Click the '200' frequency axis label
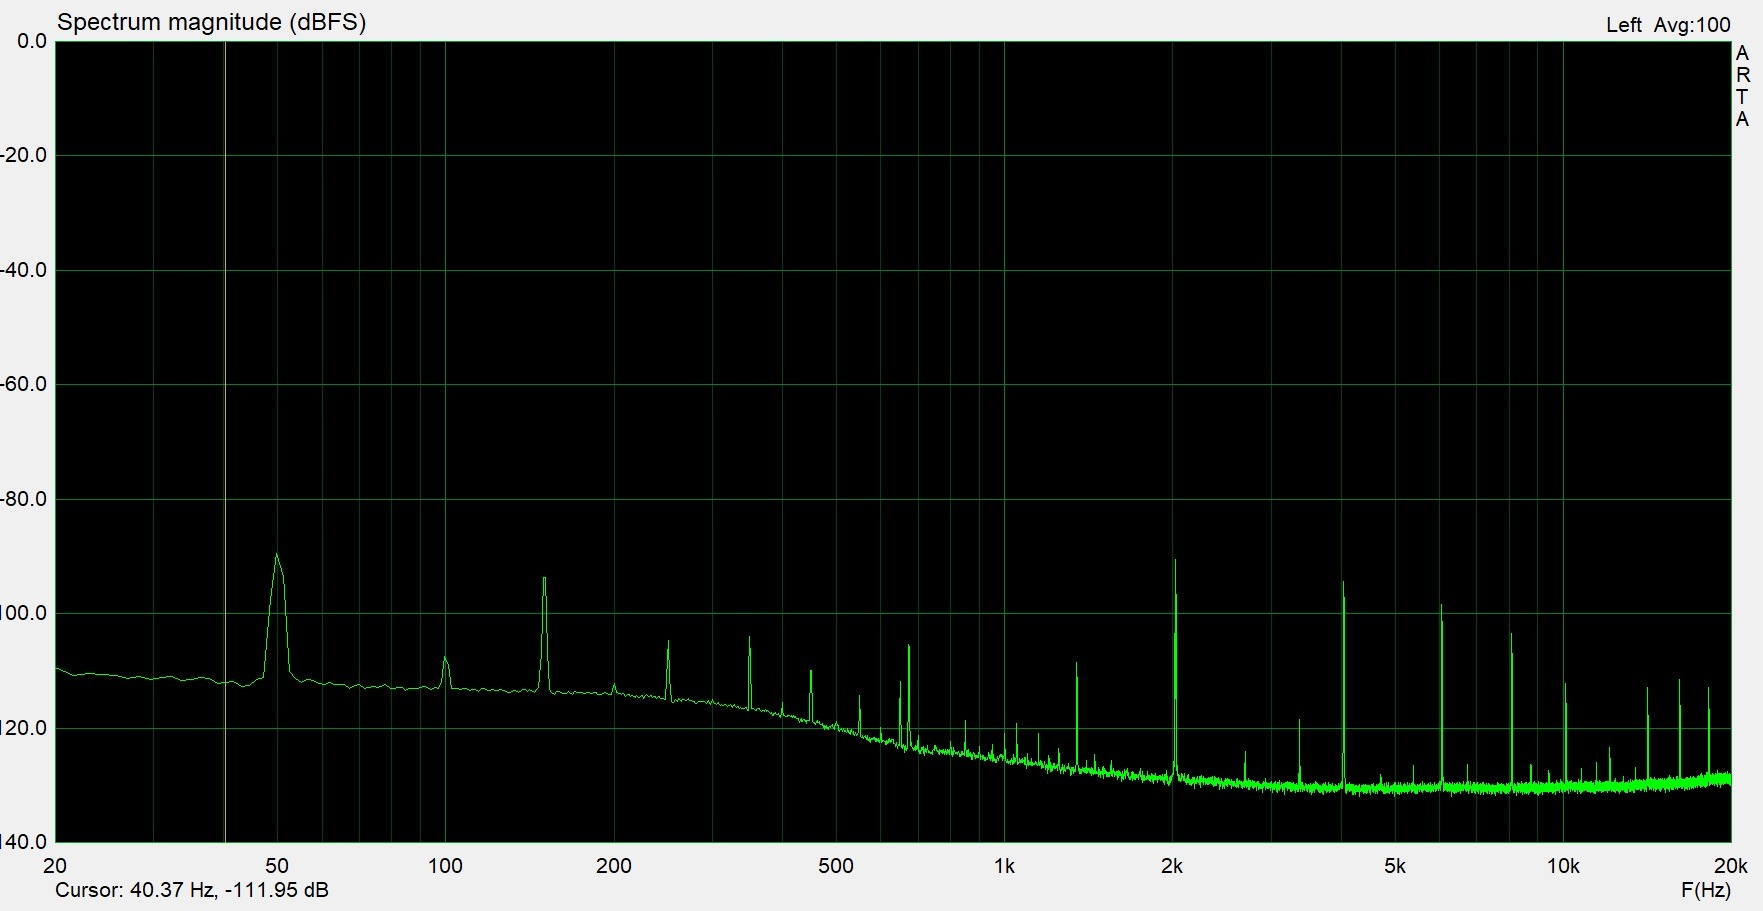Viewport: 1763px width, 911px height. (x=613, y=866)
